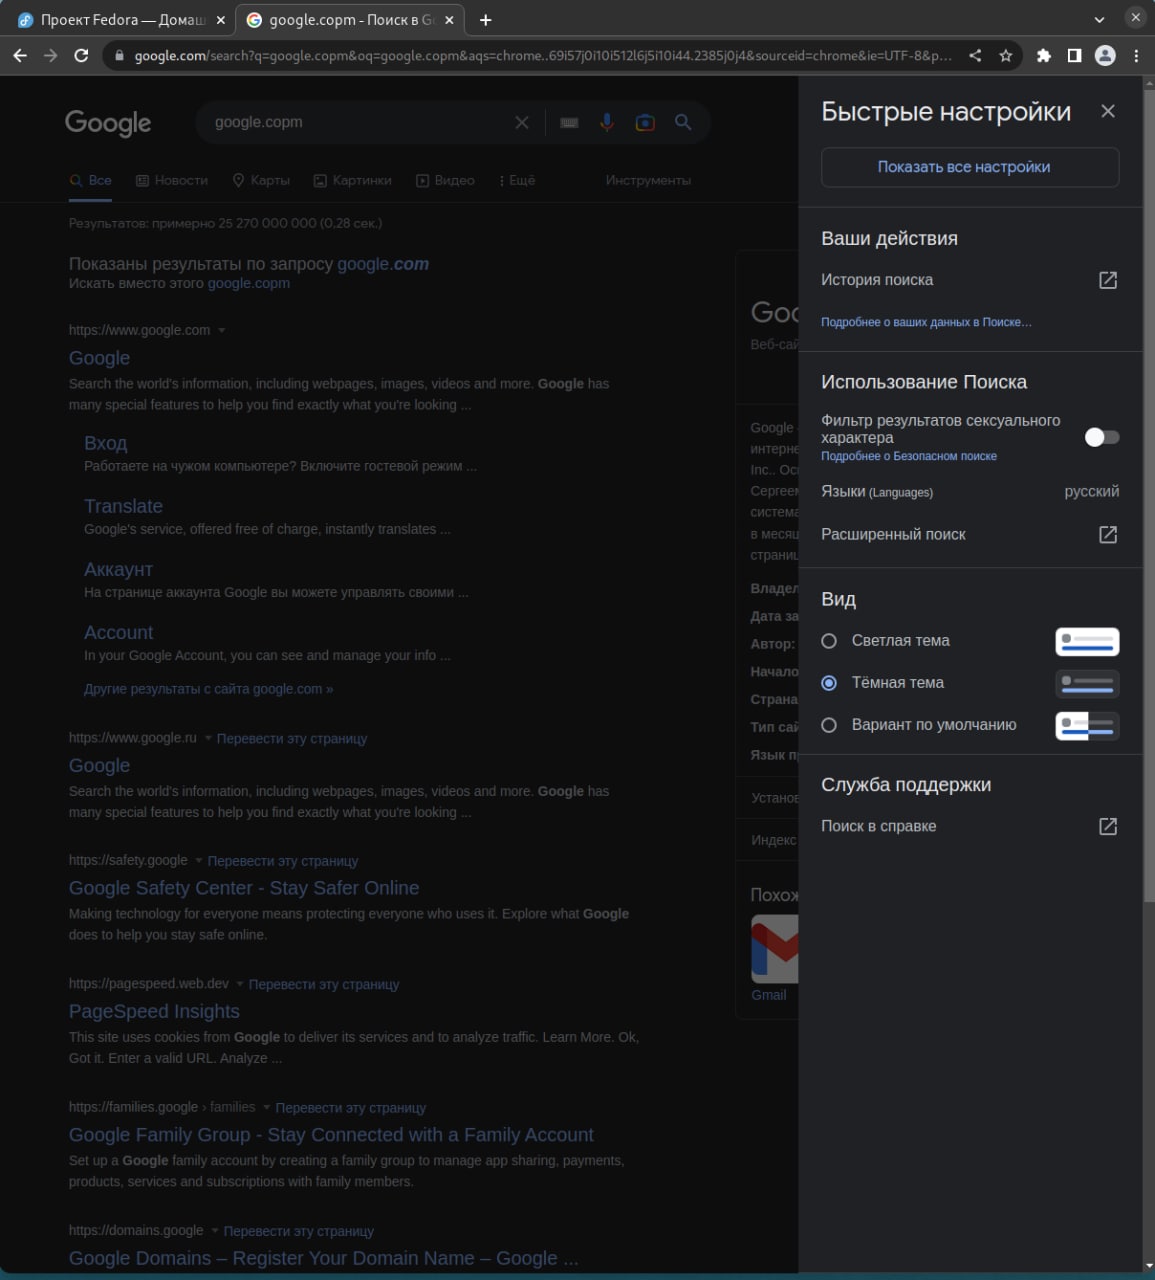The image size is (1155, 1280).
Task: Switch to the Все results tab
Action: (90, 180)
